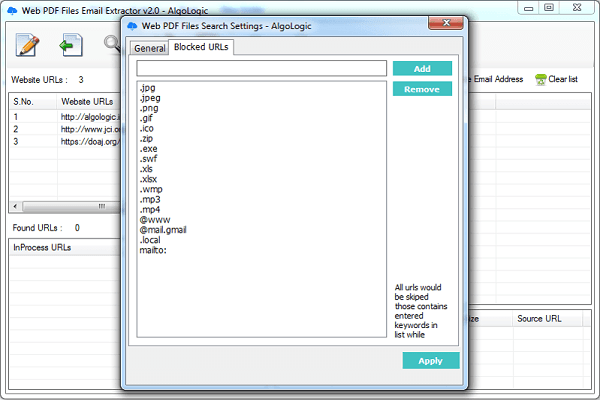This screenshot has height=400, width=600.
Task: Click the Add button
Action: (x=422, y=69)
